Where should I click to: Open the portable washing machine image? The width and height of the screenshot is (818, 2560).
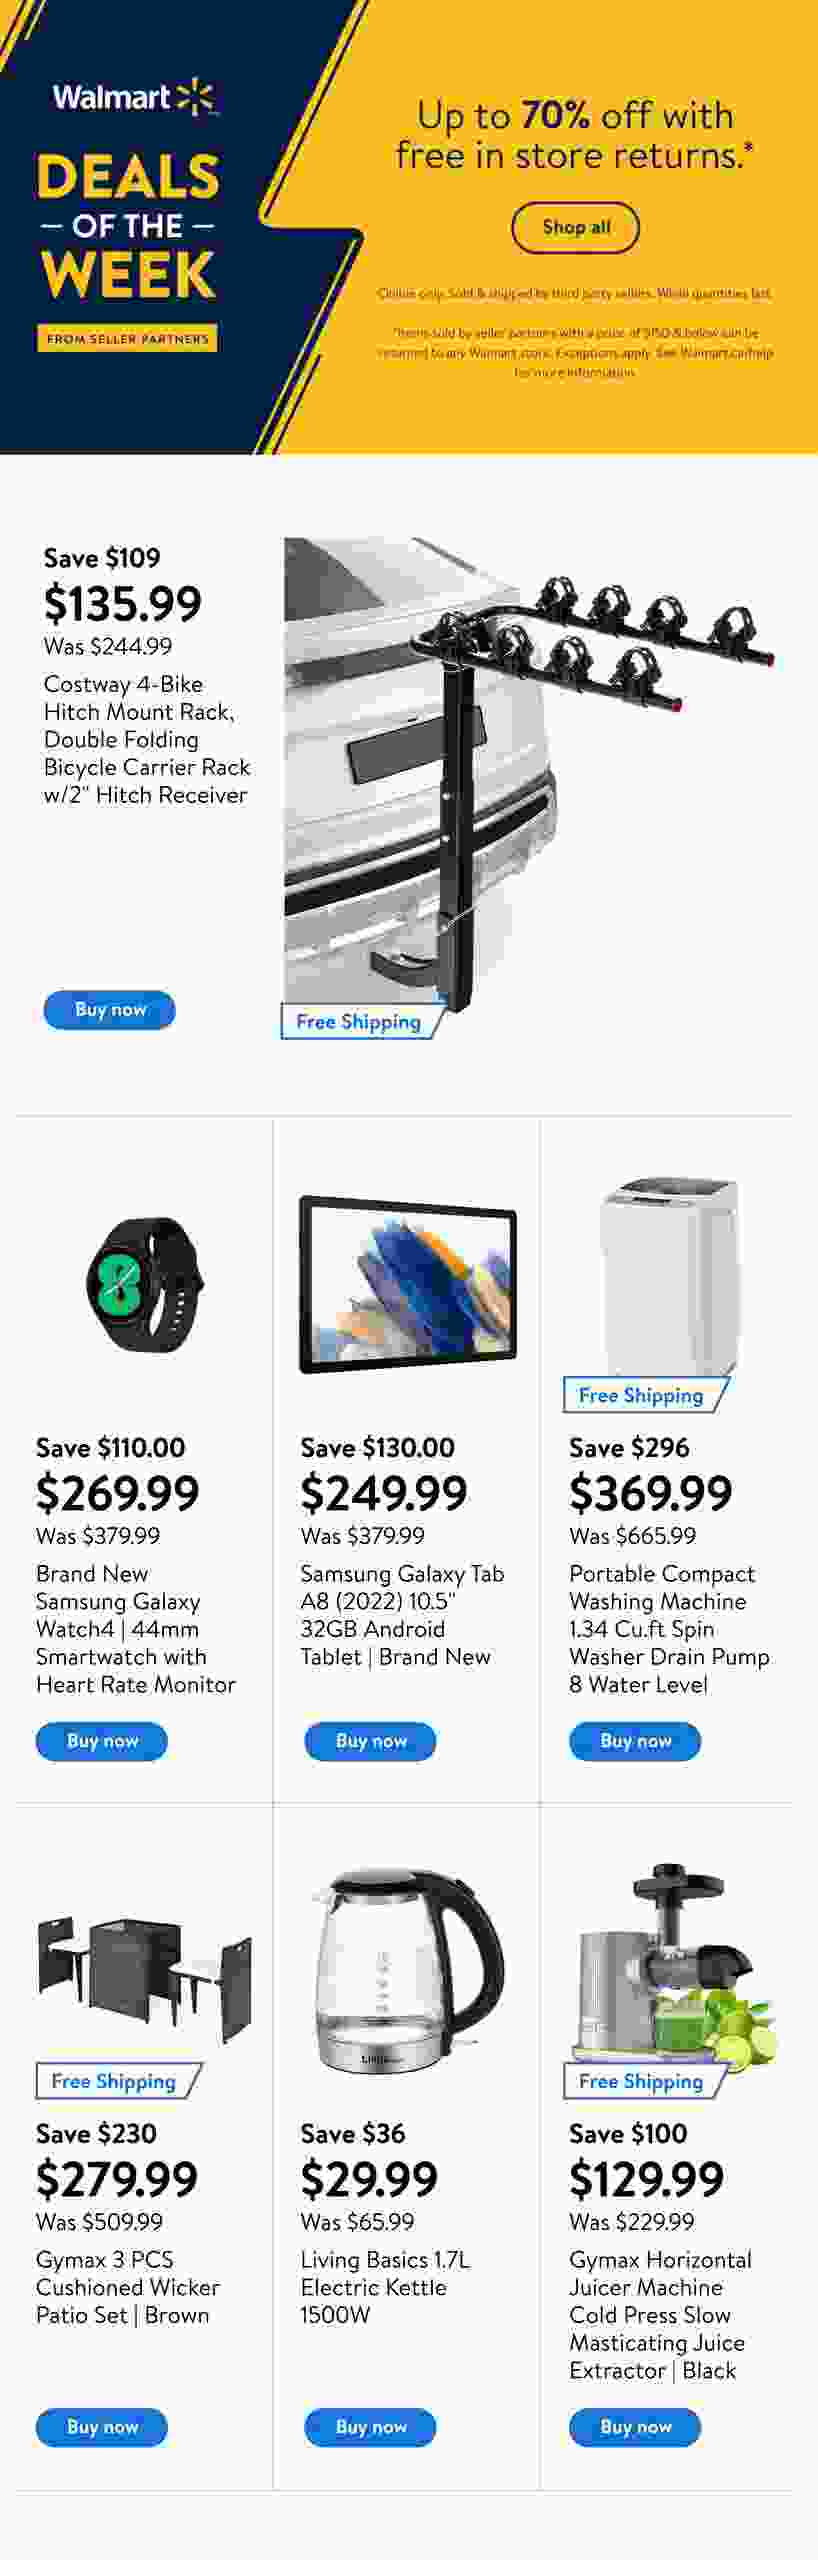point(669,1275)
